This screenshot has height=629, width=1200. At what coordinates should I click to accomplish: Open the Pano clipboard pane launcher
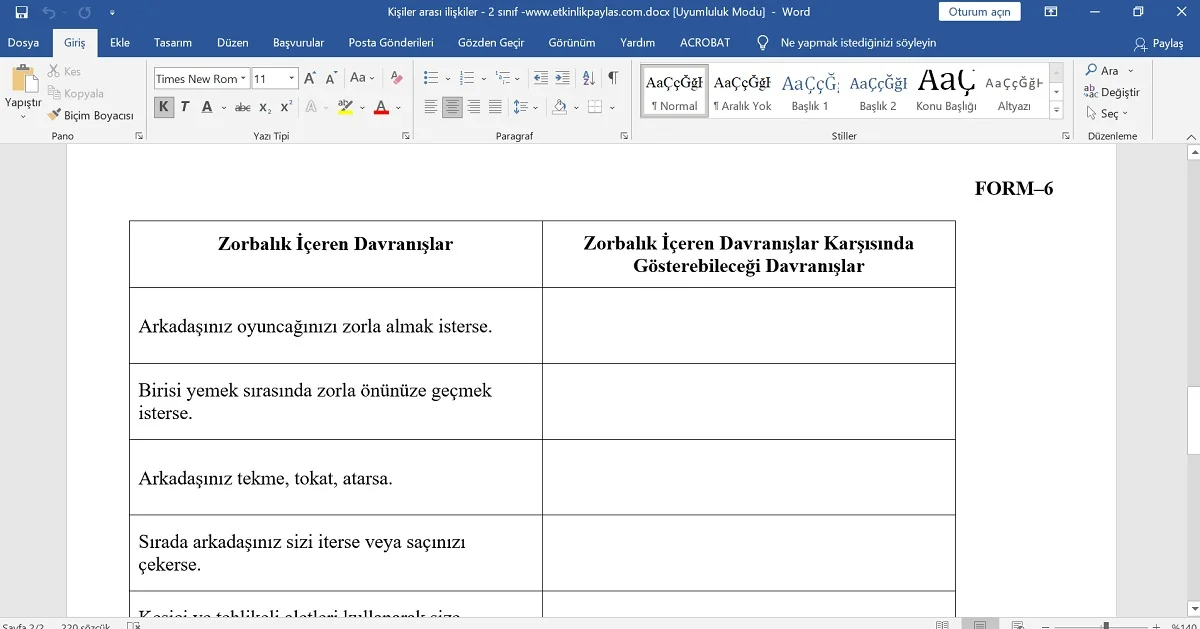pos(139,136)
